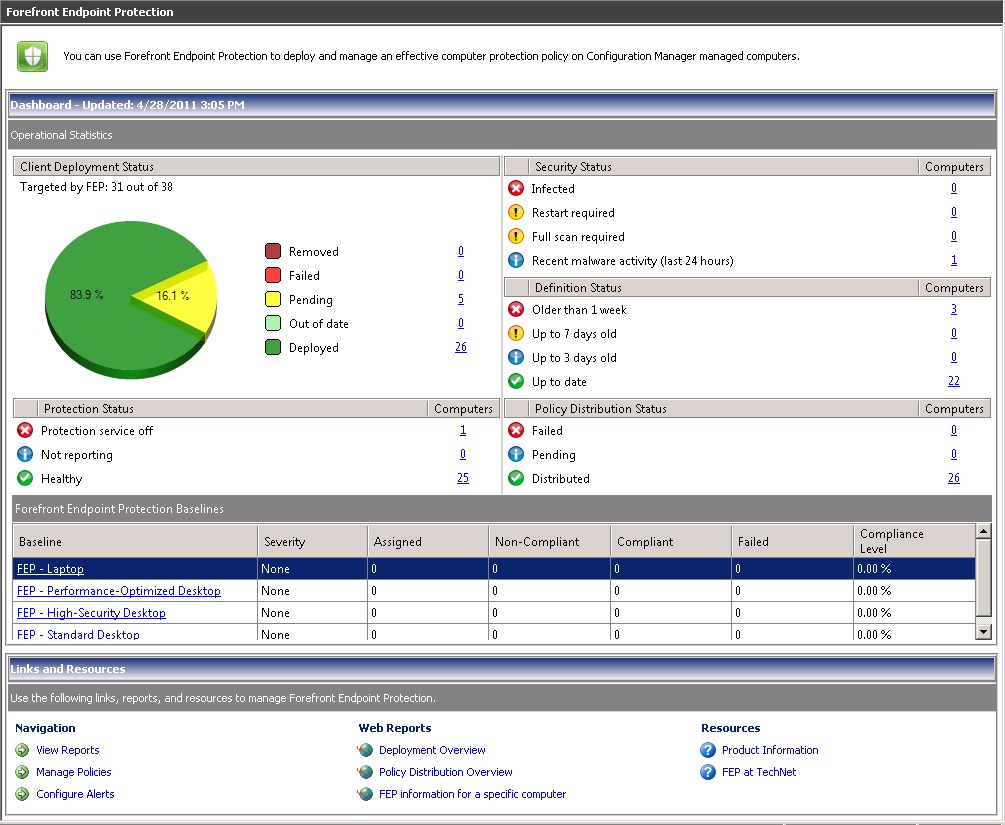Click the Protection service off error icon
Image resolution: width=1005 pixels, height=825 pixels.
coord(25,430)
